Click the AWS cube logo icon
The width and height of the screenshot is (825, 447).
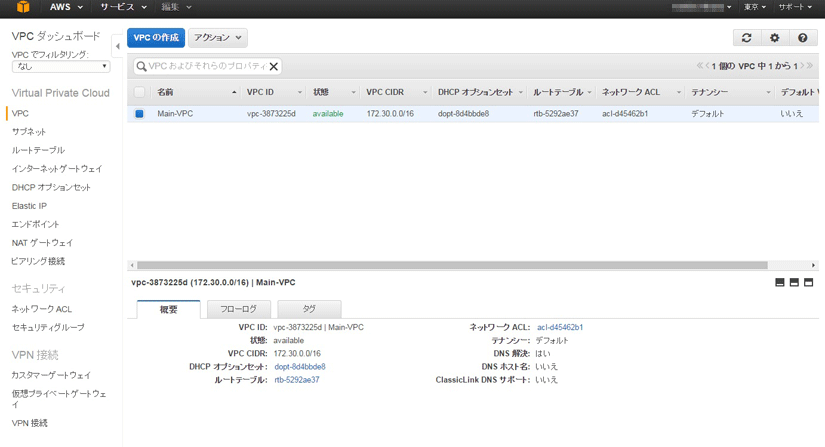[21, 8]
